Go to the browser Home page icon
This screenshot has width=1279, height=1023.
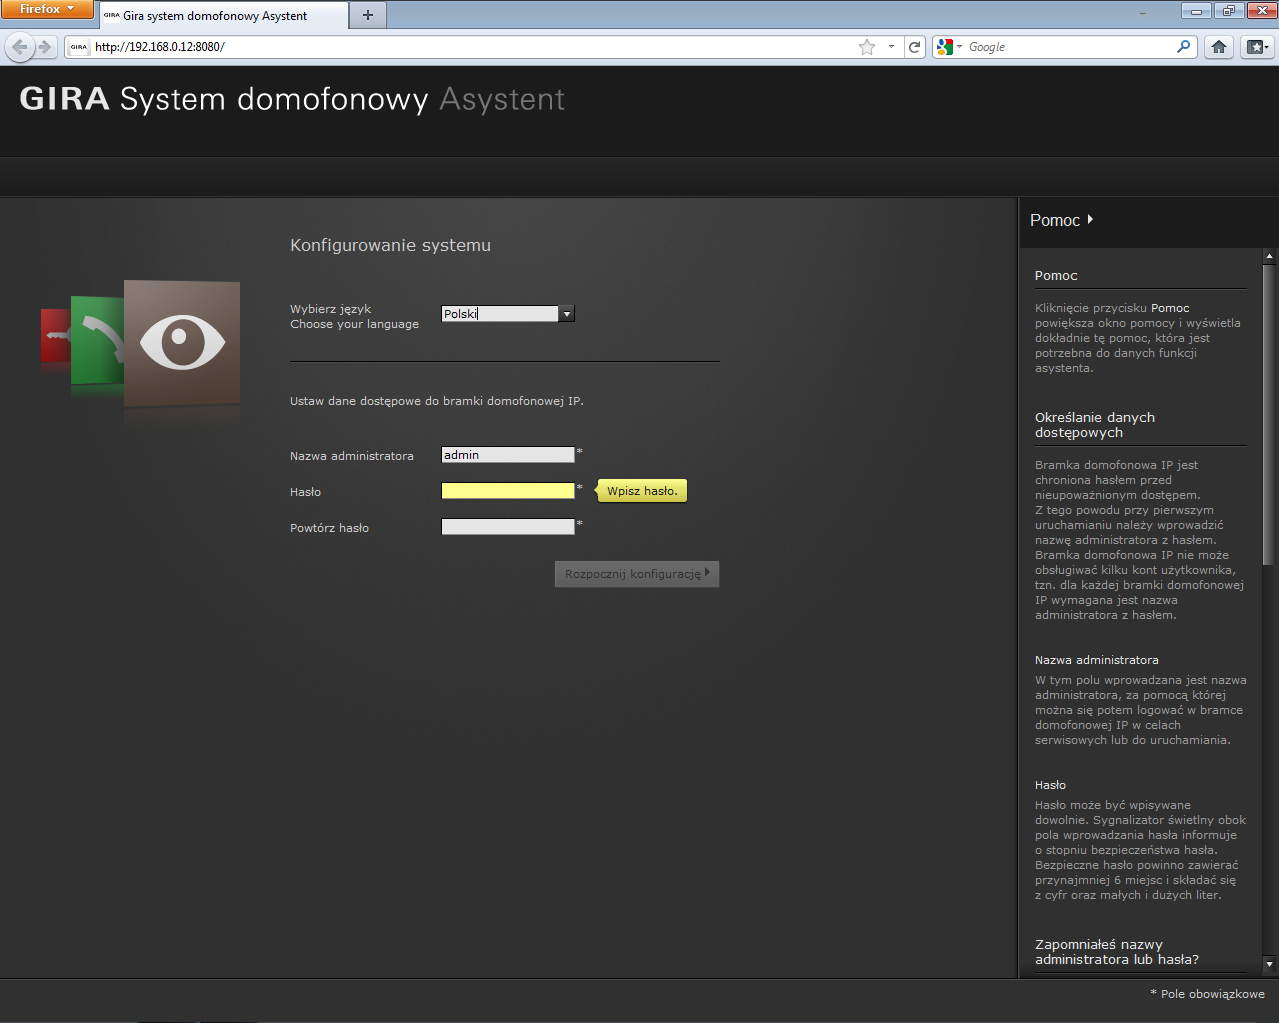point(1218,47)
